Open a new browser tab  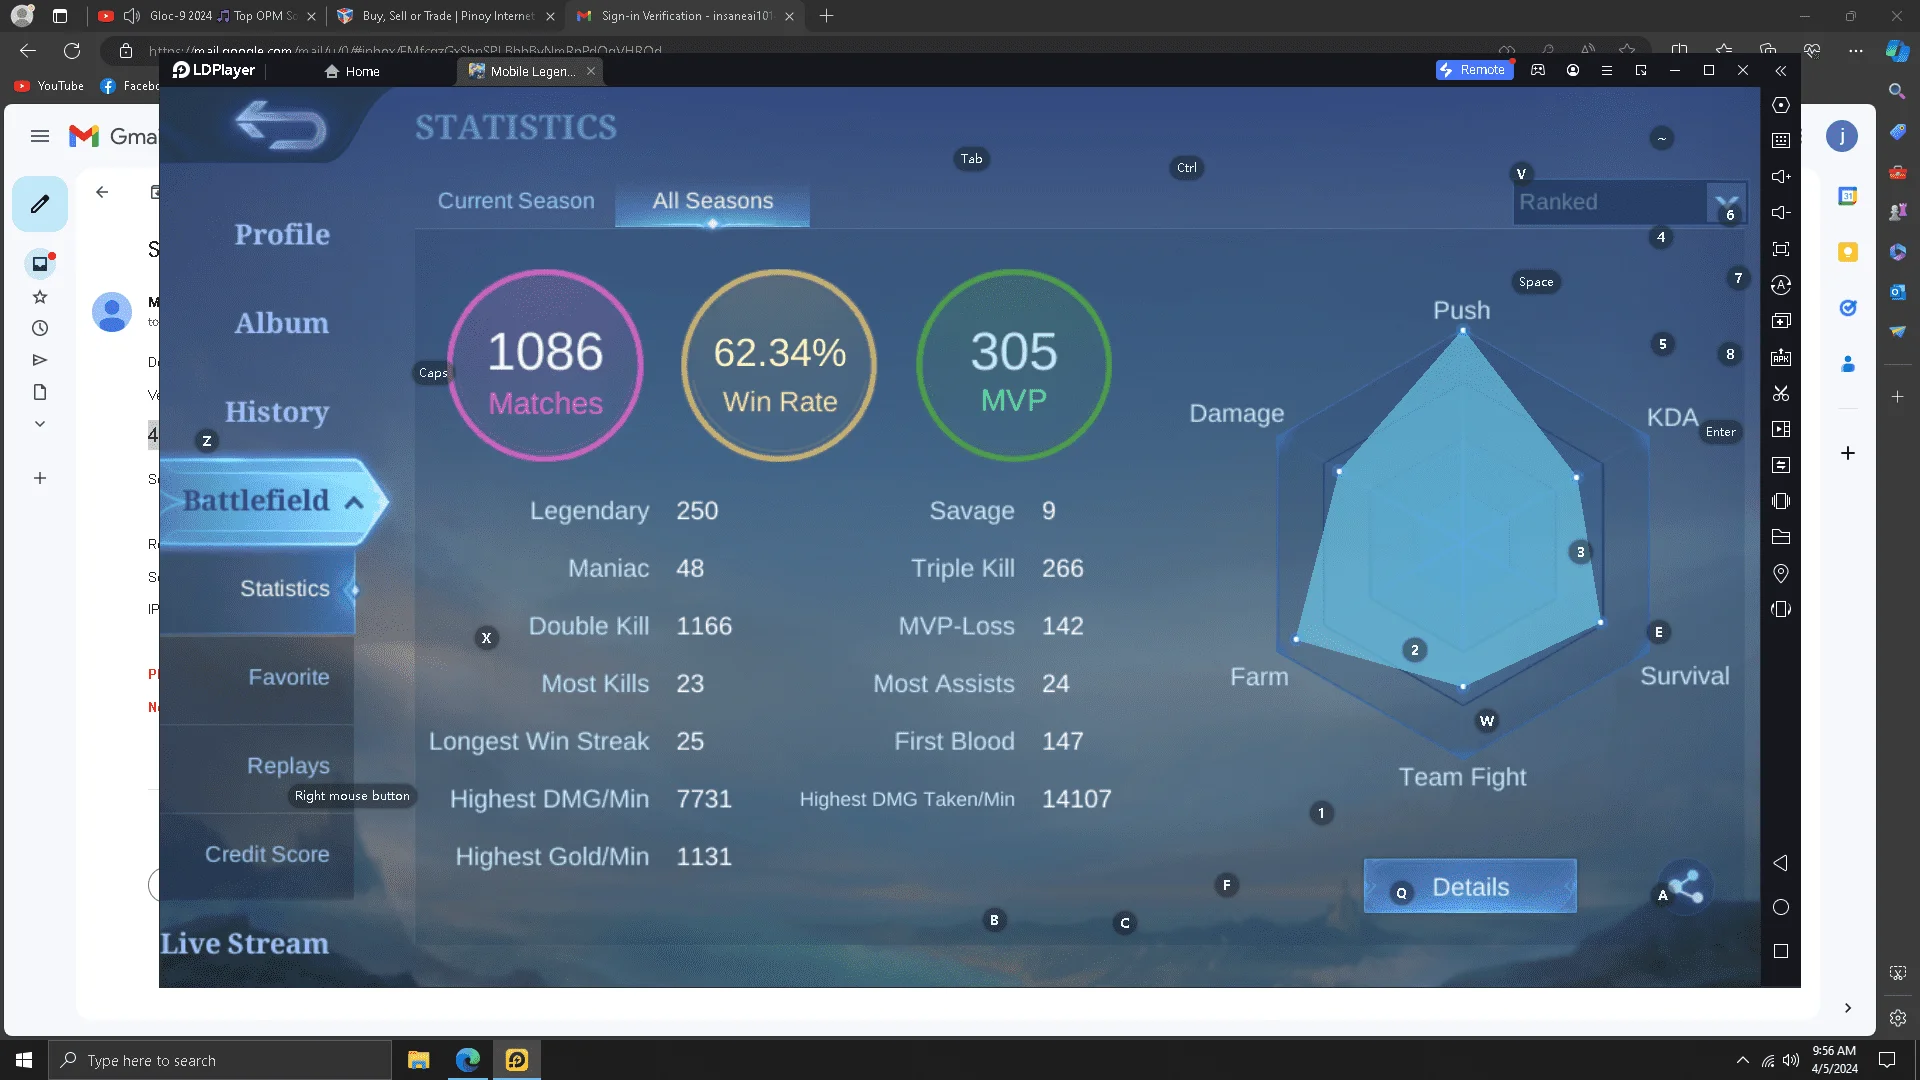(826, 16)
